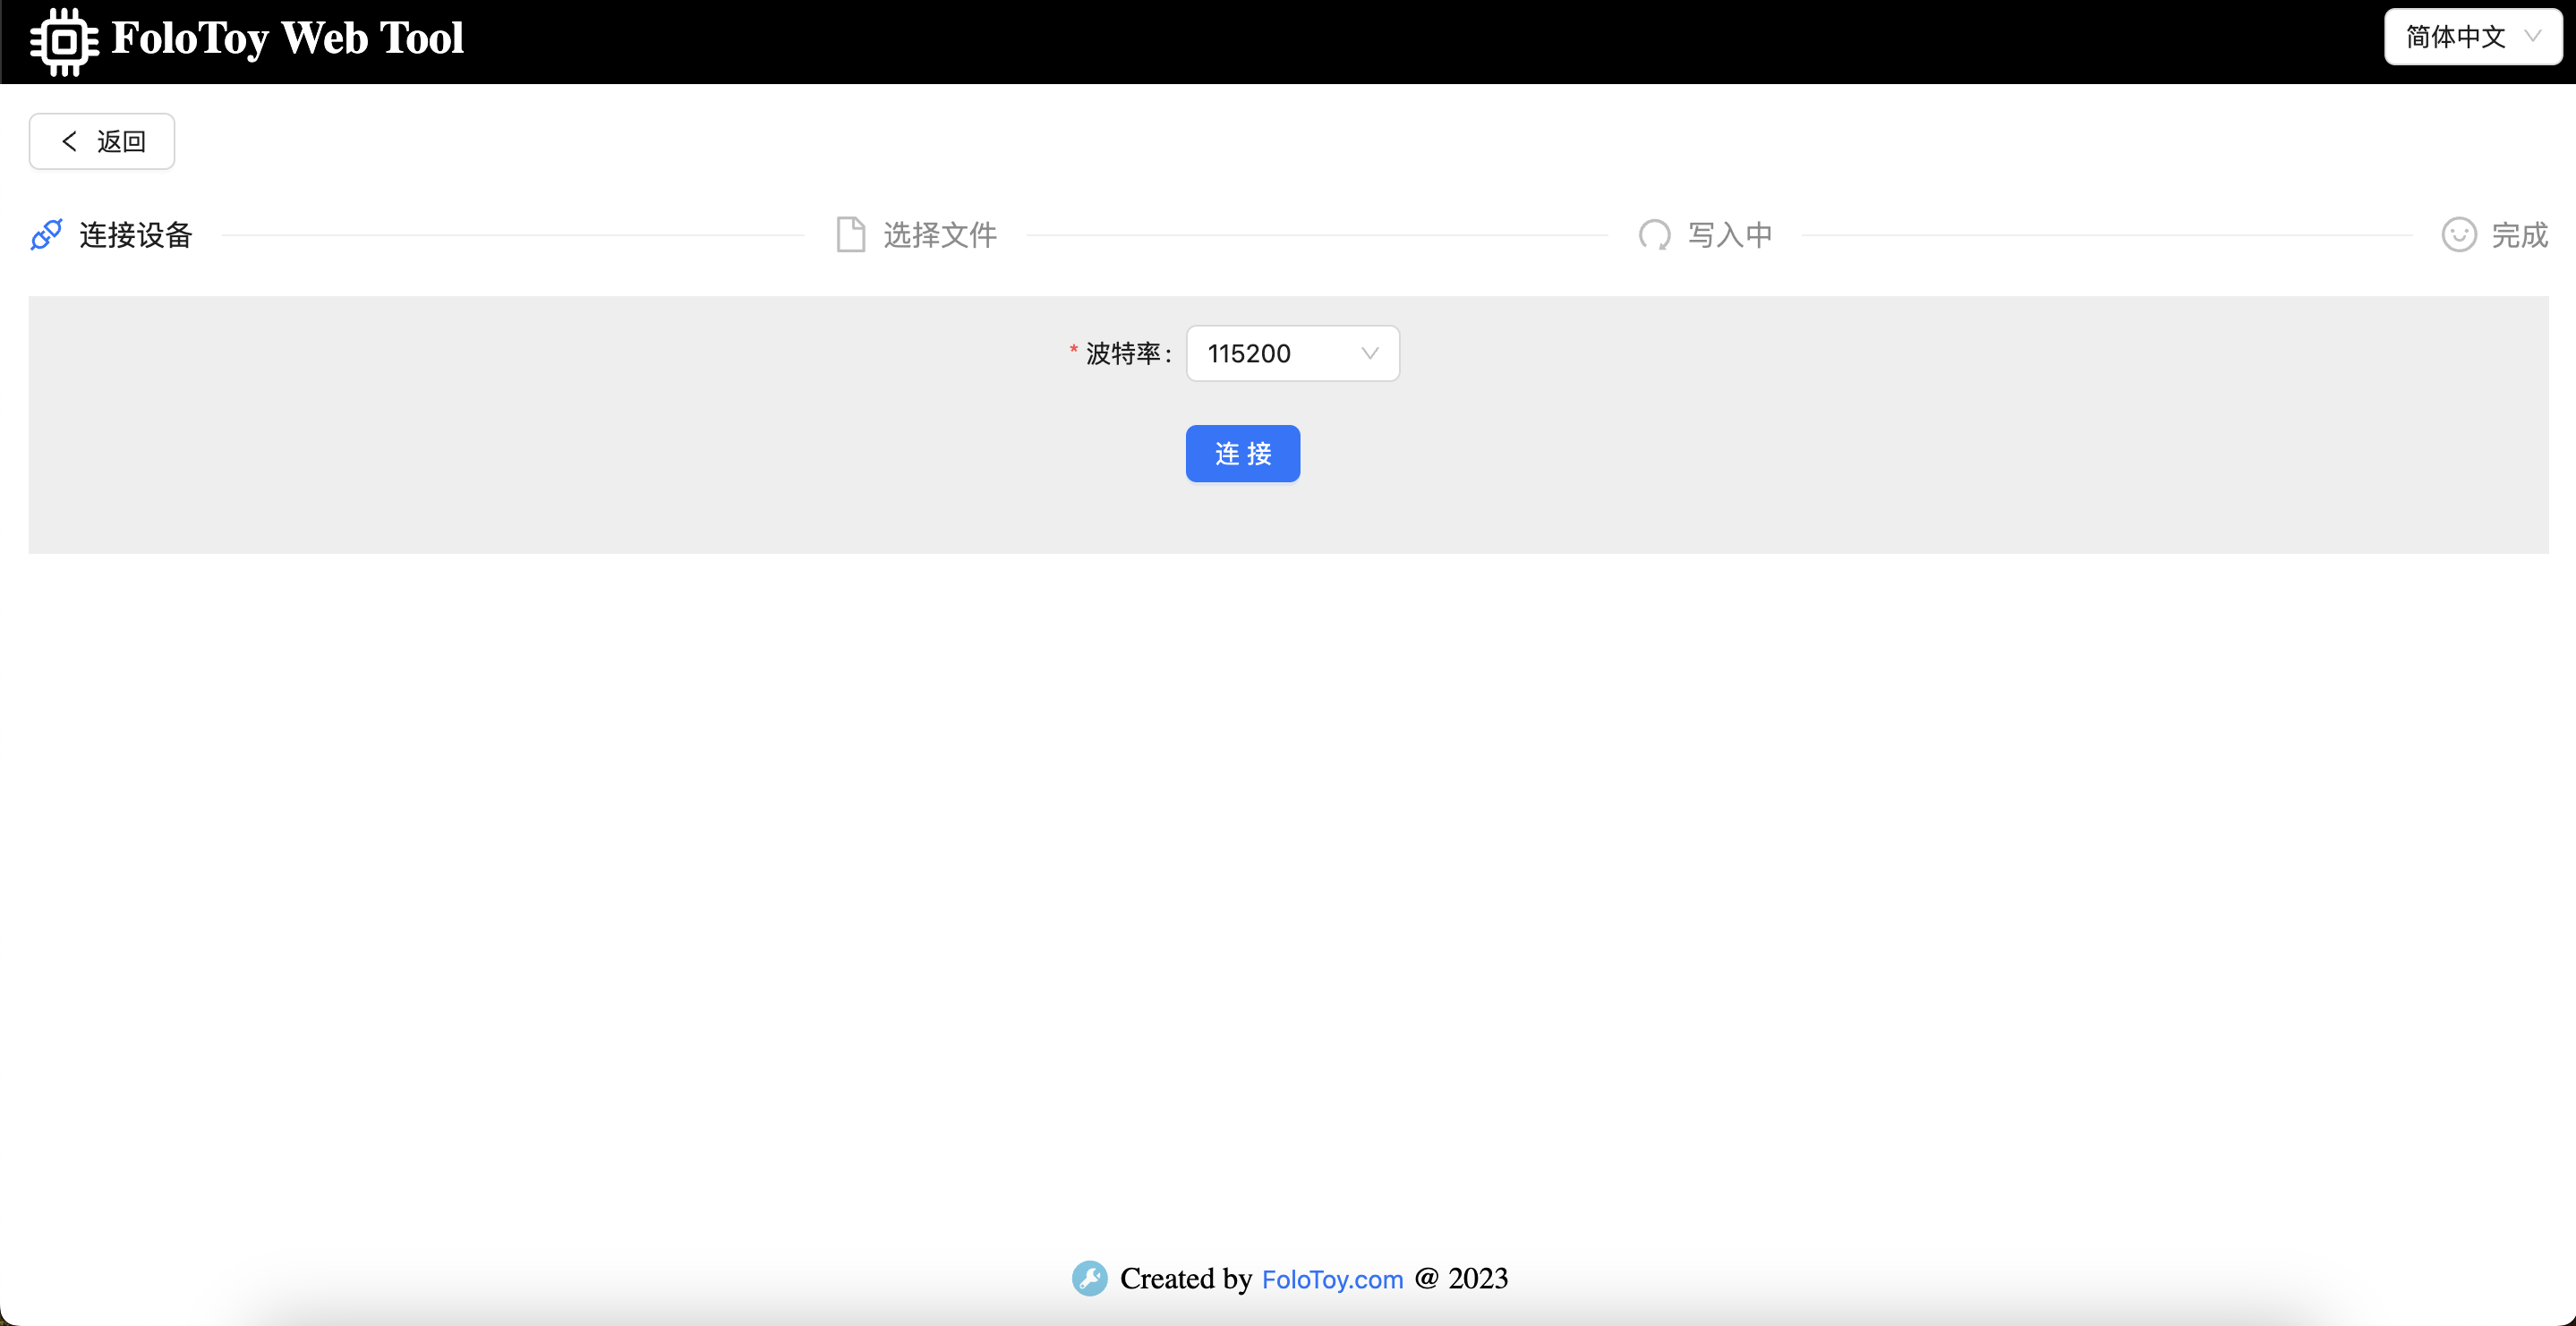Screen dimensions: 2576x1326
Task: Click the FoloToy Web Tool title
Action: point(289,40)
